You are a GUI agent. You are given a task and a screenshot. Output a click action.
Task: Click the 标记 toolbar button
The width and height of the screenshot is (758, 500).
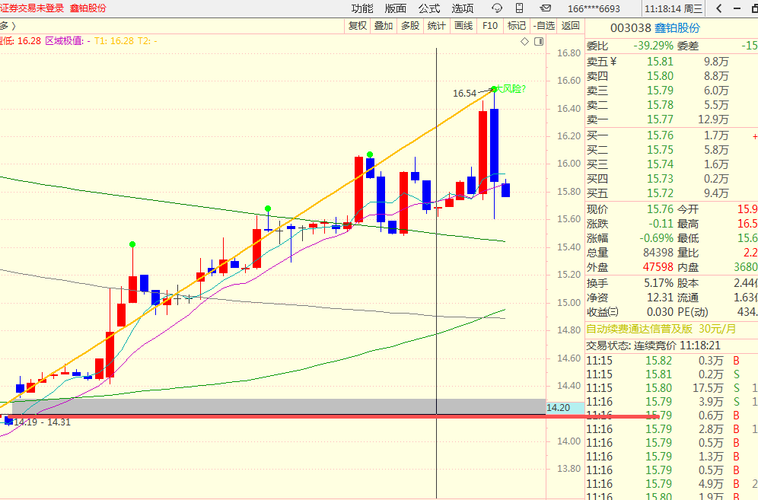tap(516, 26)
